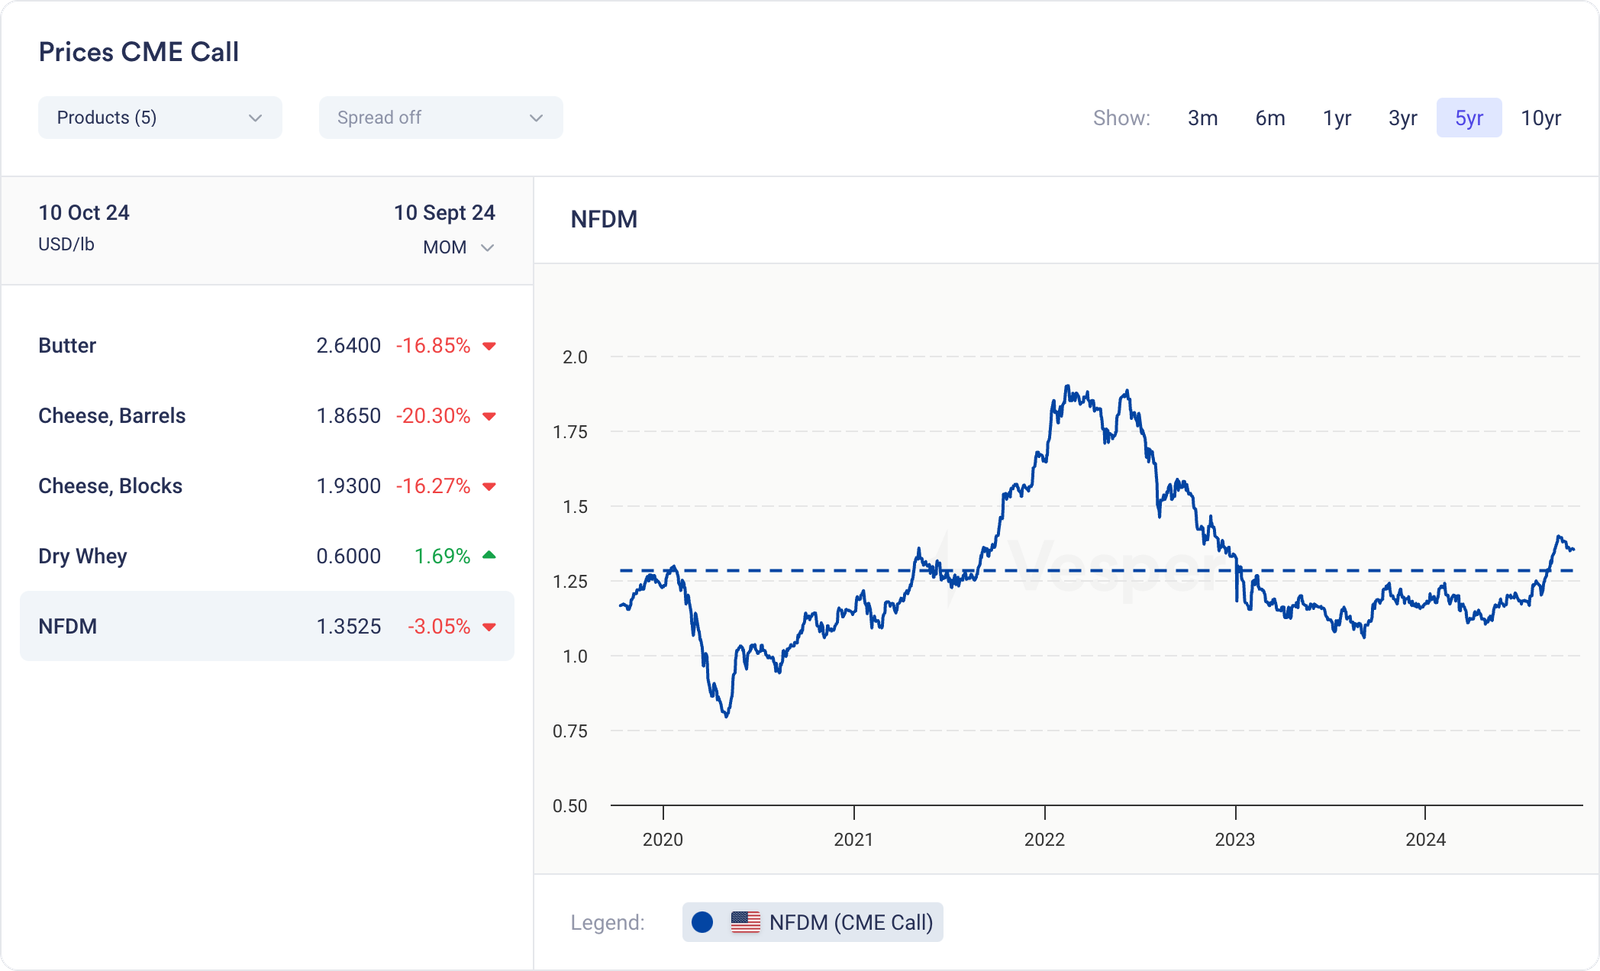Switch to the 10yr view
The height and width of the screenshot is (971, 1600).
pyautogui.click(x=1540, y=118)
